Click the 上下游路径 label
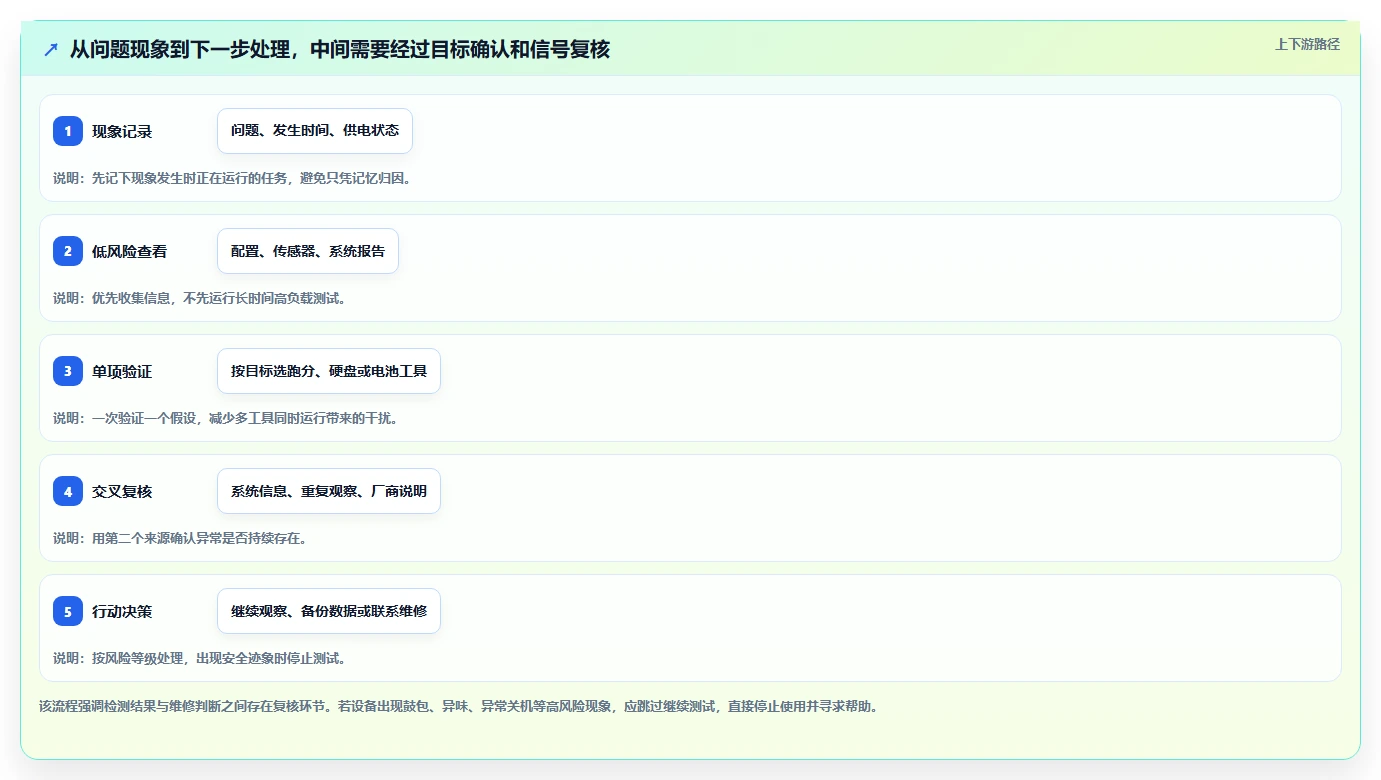1381x780 pixels. point(1307,44)
